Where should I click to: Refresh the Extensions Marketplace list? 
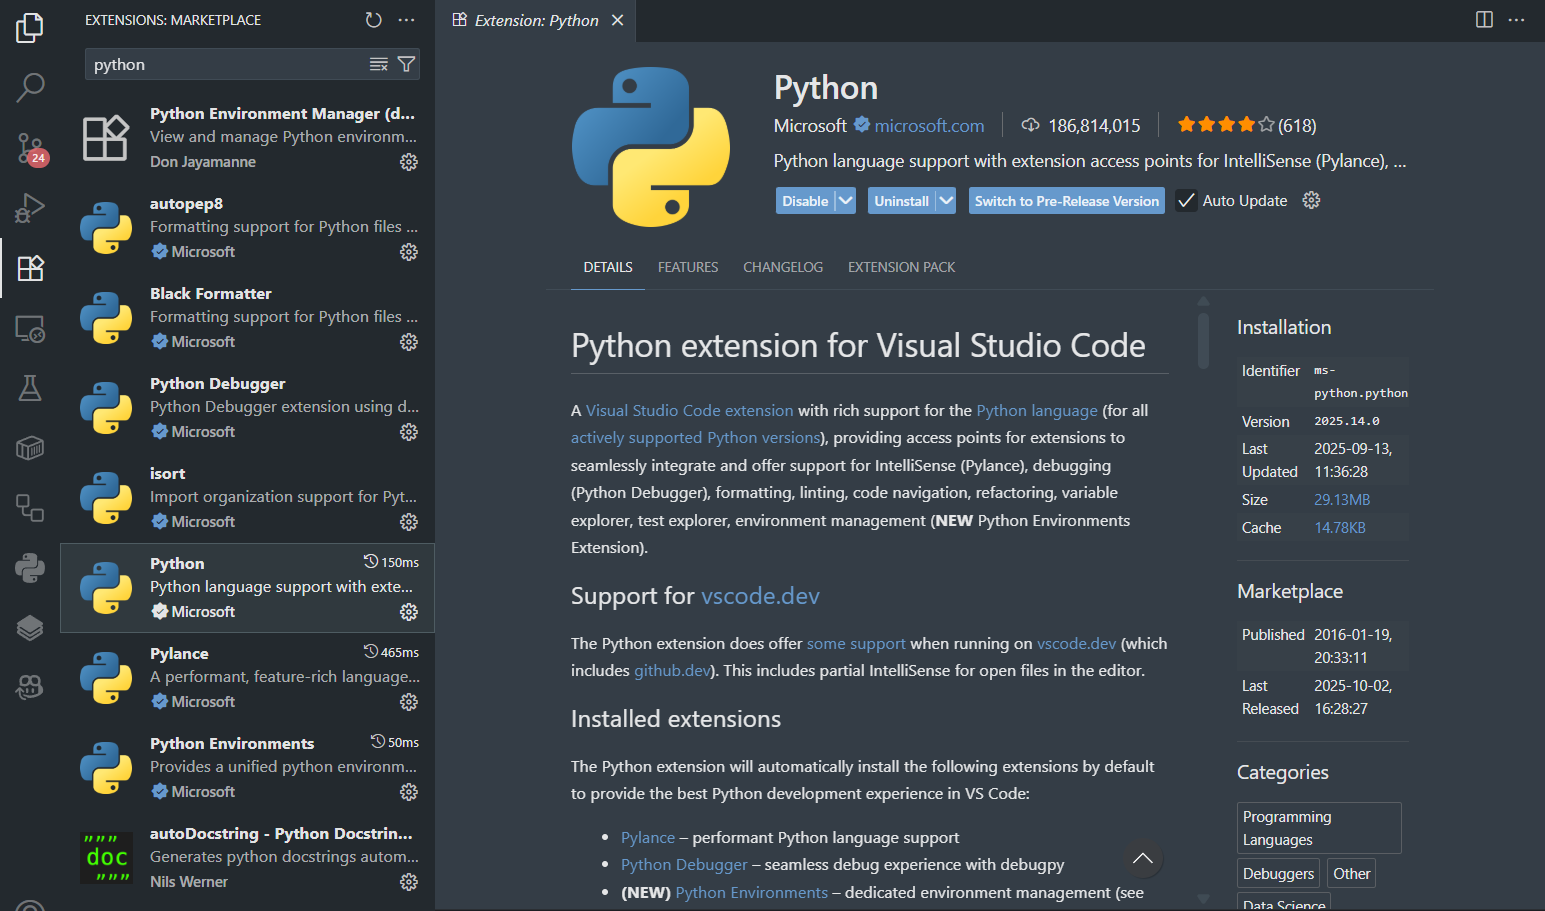pos(374,20)
